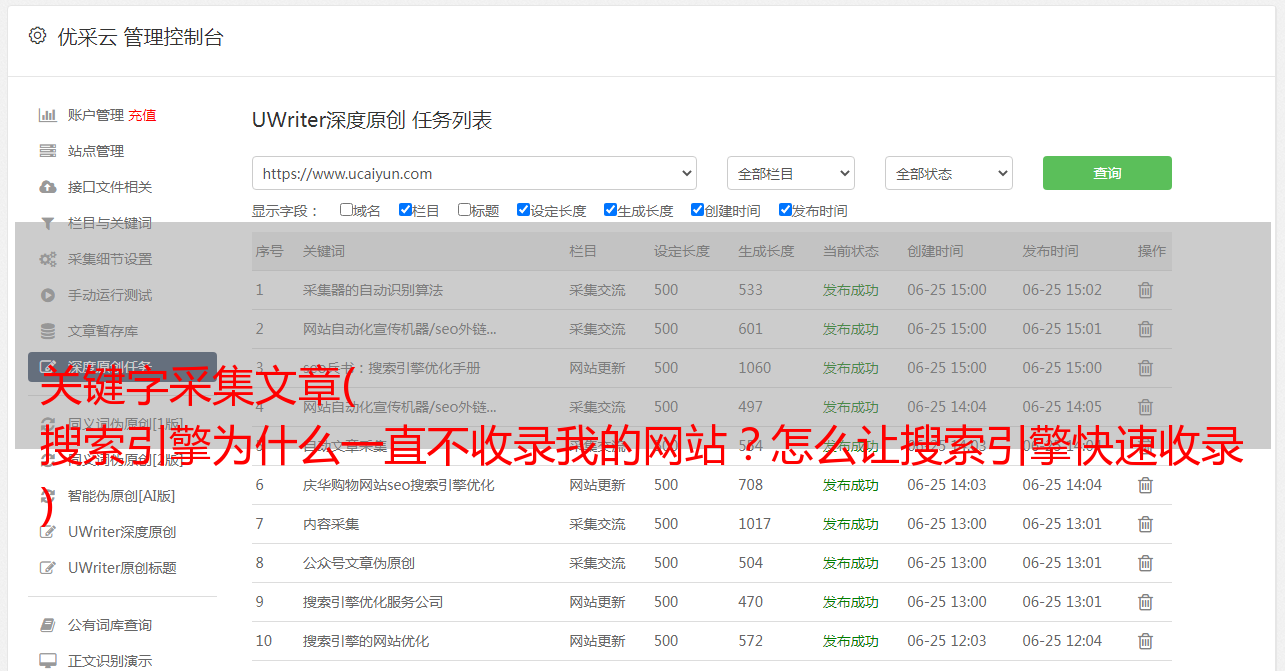Click the green 查询 button
This screenshot has height=671, width=1285.
[x=1107, y=173]
